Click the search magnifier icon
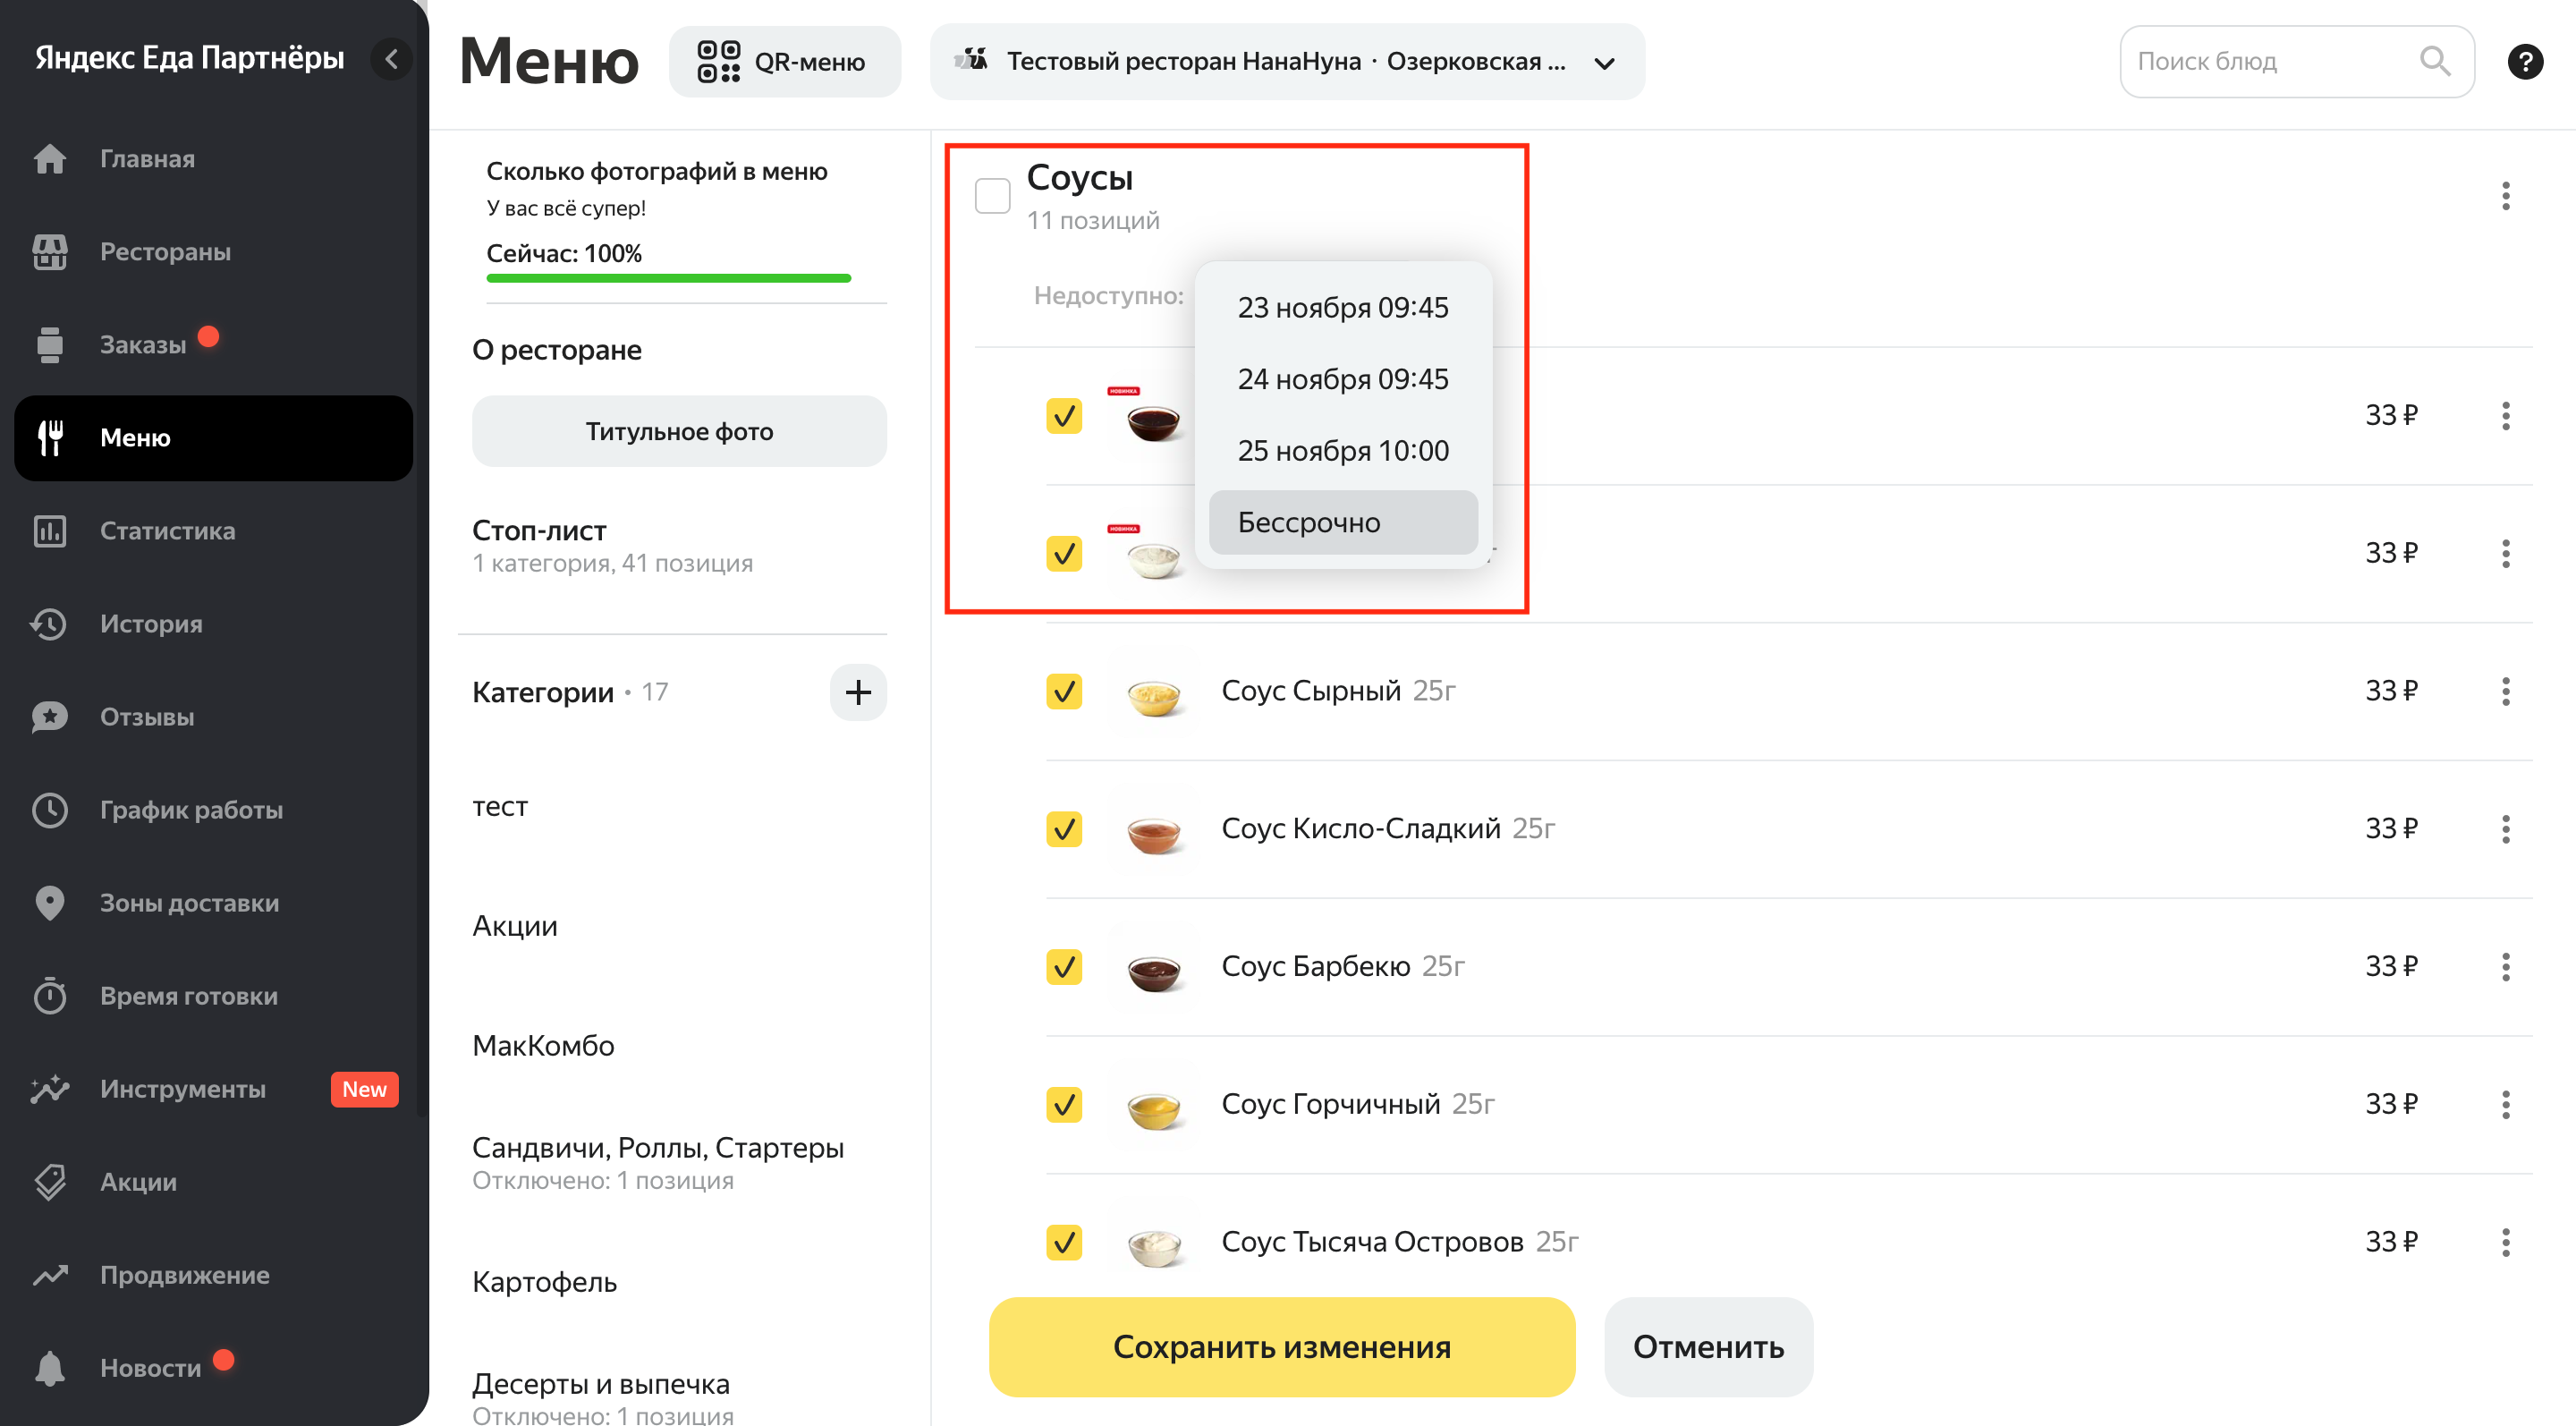This screenshot has height=1426, width=2576. click(2434, 61)
